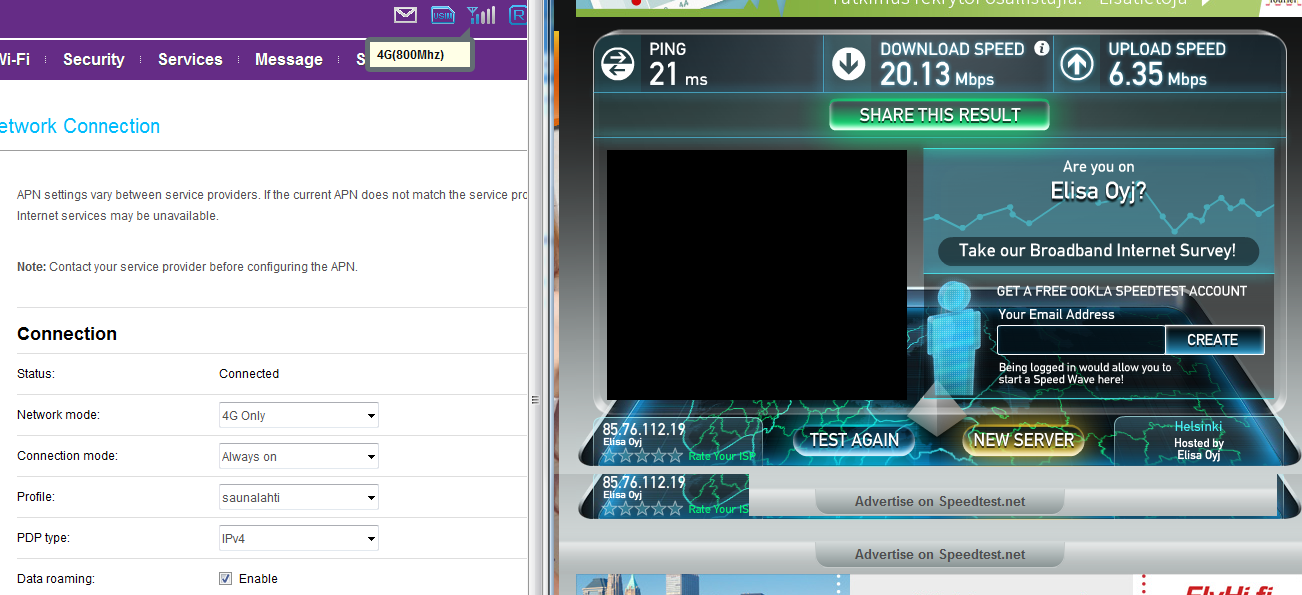The height and width of the screenshot is (595, 1302).
Task: Click the SHARE THIS RESULT button
Action: [940, 115]
